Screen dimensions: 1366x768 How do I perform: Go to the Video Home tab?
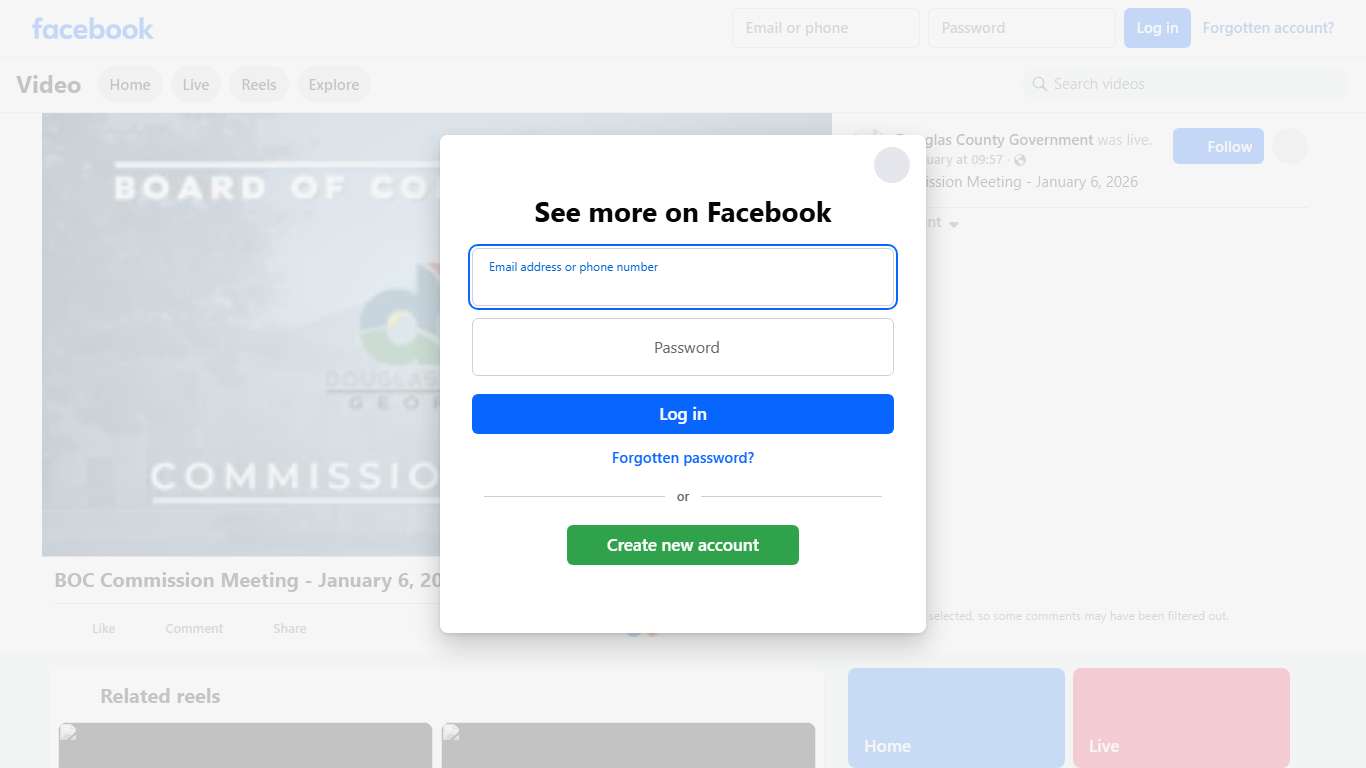click(x=130, y=85)
